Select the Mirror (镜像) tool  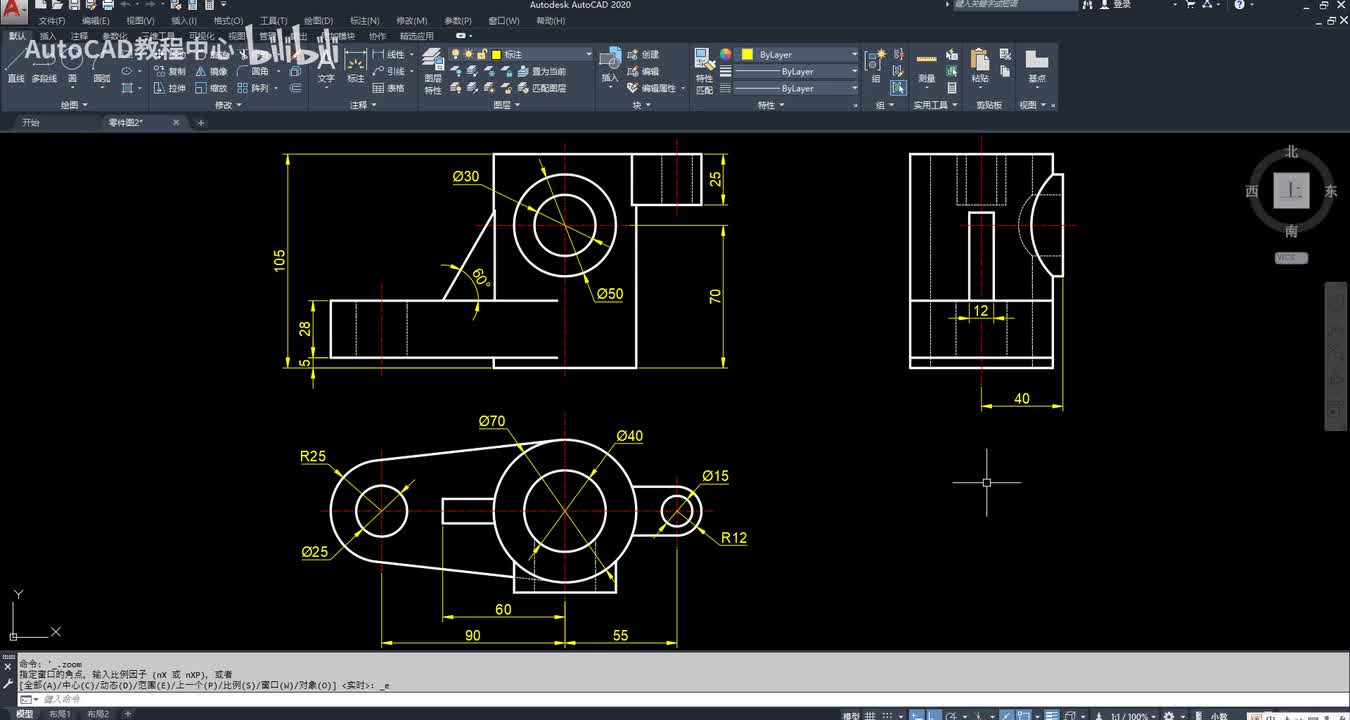[211, 71]
